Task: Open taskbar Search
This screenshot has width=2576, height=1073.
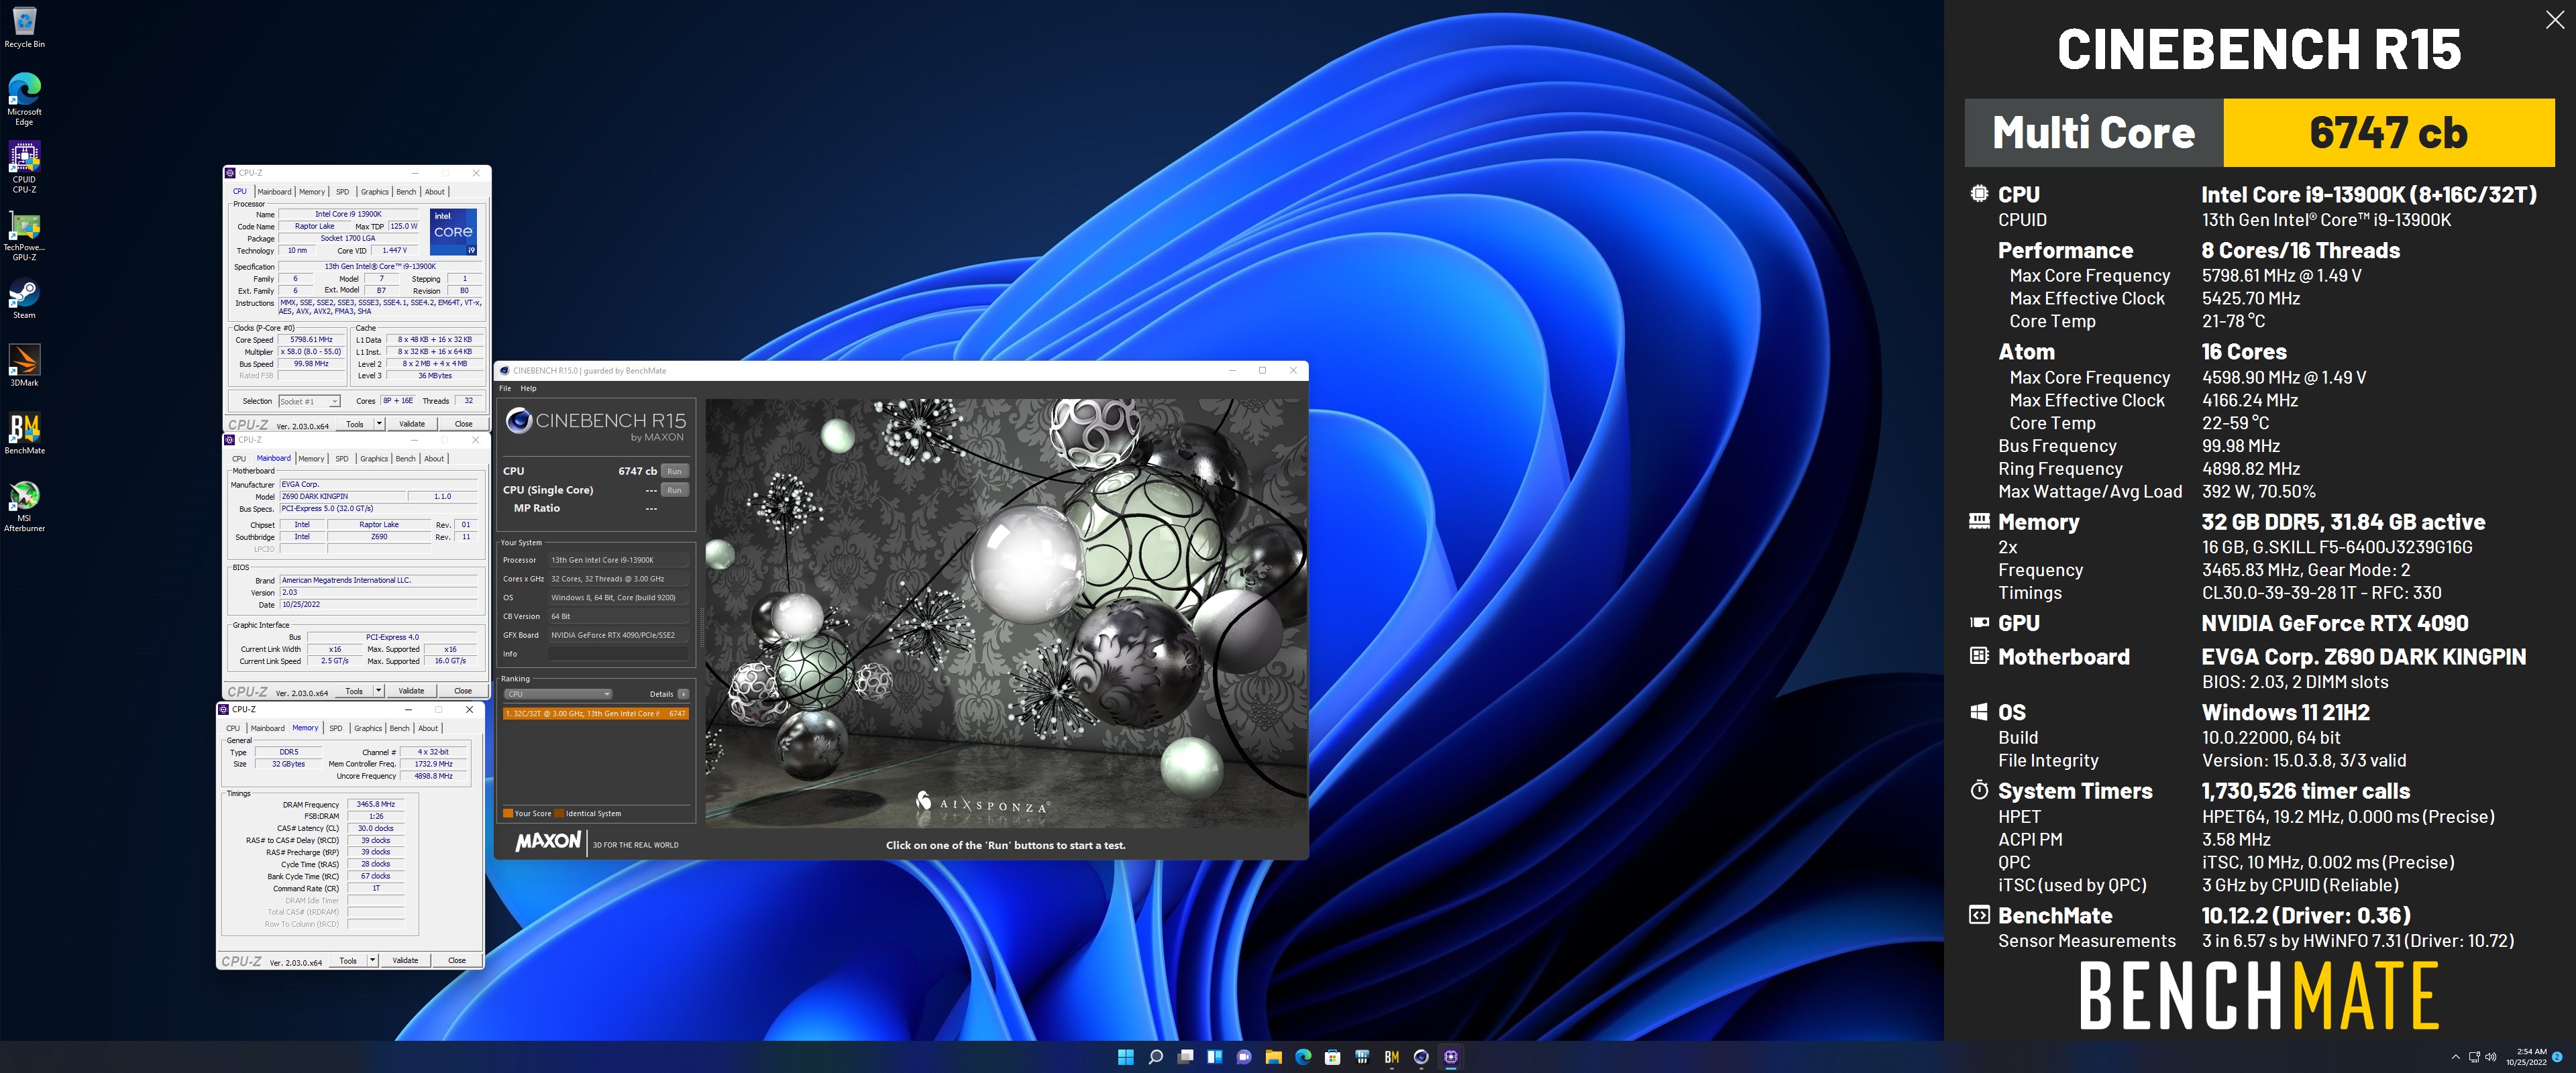Action: coord(1155,1056)
